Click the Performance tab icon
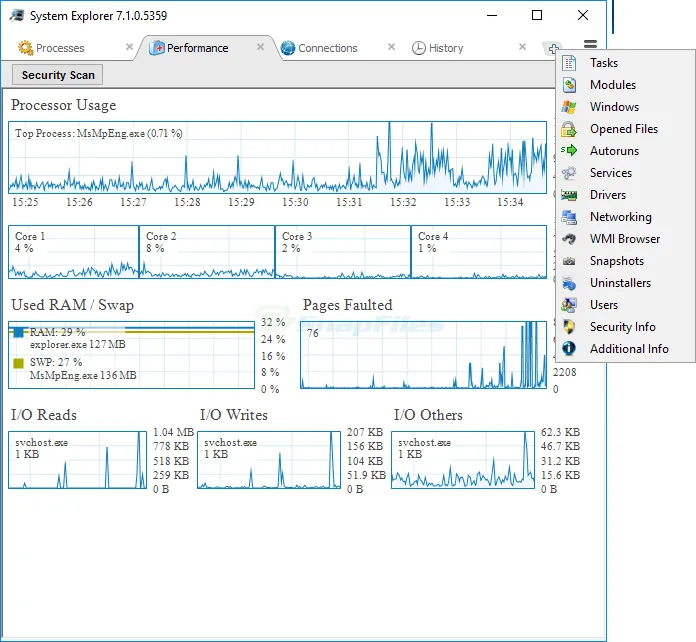The image size is (696, 642). [157, 48]
